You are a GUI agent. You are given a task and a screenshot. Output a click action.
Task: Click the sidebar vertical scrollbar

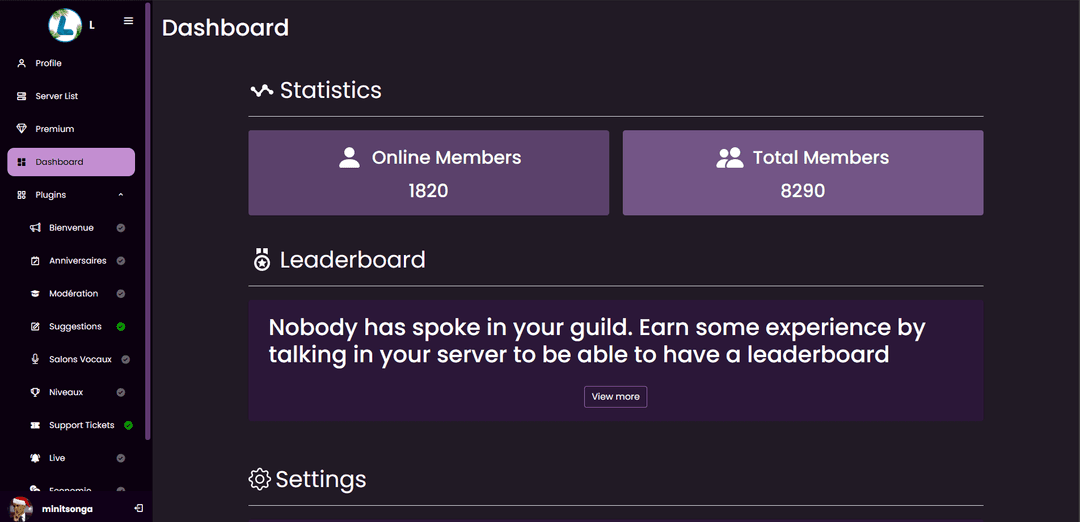coord(148,220)
